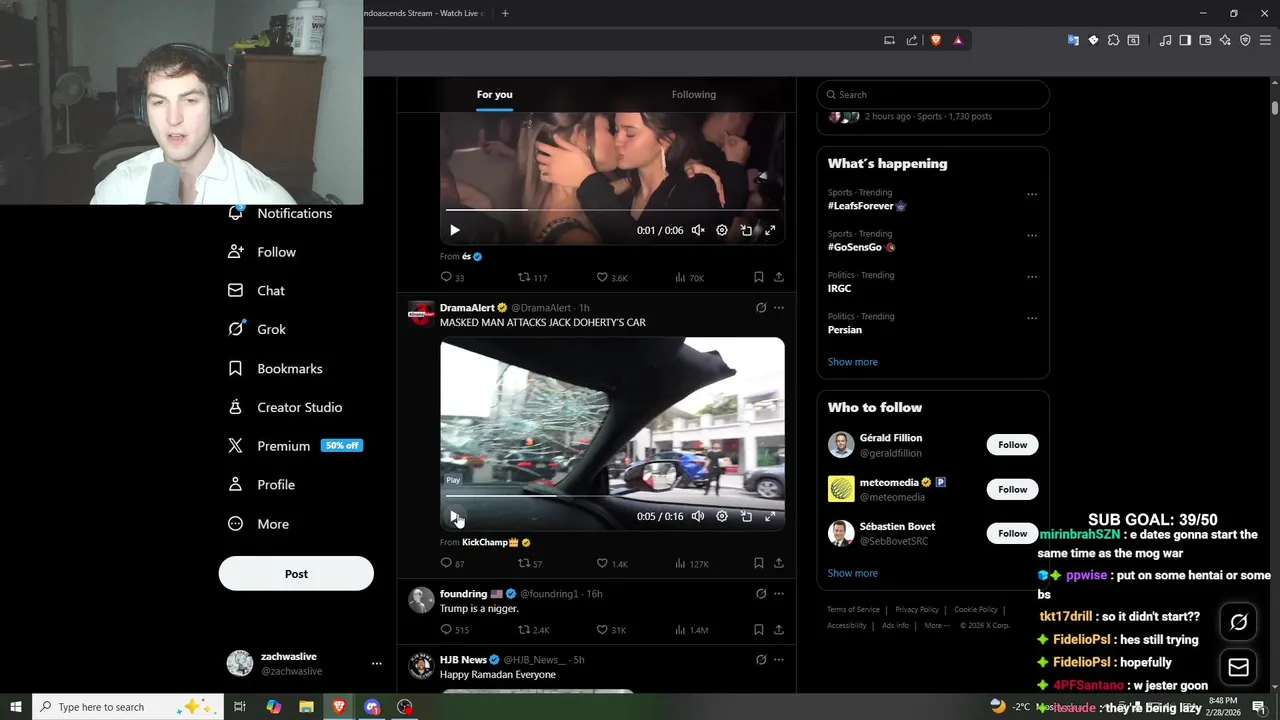This screenshot has height=720, width=1280.
Task: Play the first video in the feed
Action: tap(454, 230)
